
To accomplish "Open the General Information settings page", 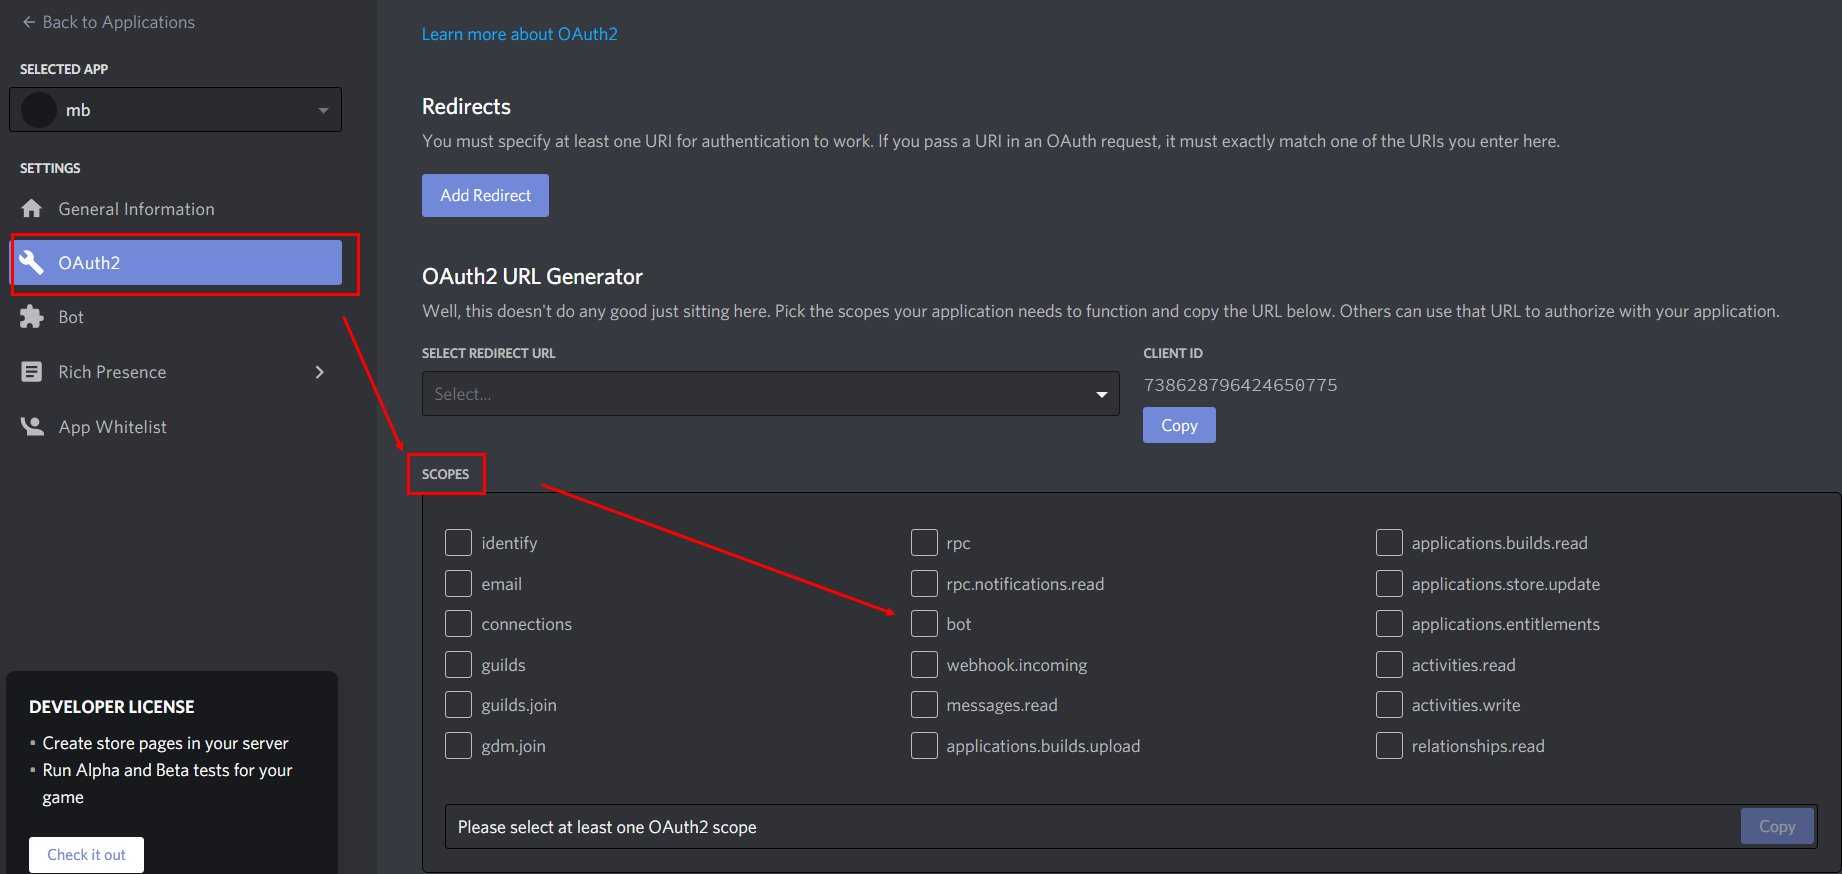I will click(136, 209).
